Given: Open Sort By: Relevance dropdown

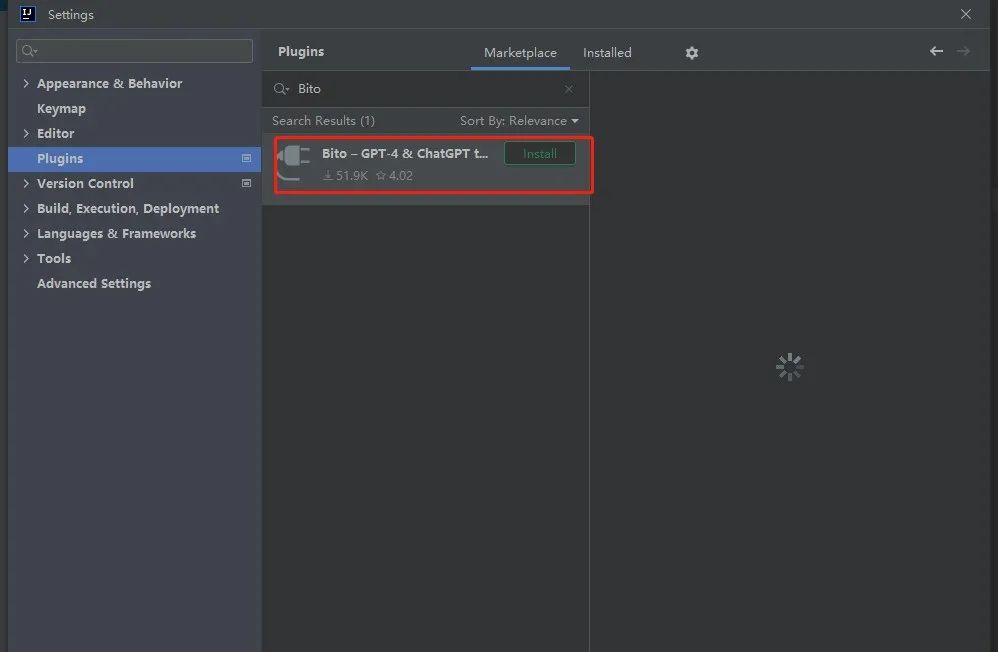Looking at the screenshot, I should coord(519,121).
